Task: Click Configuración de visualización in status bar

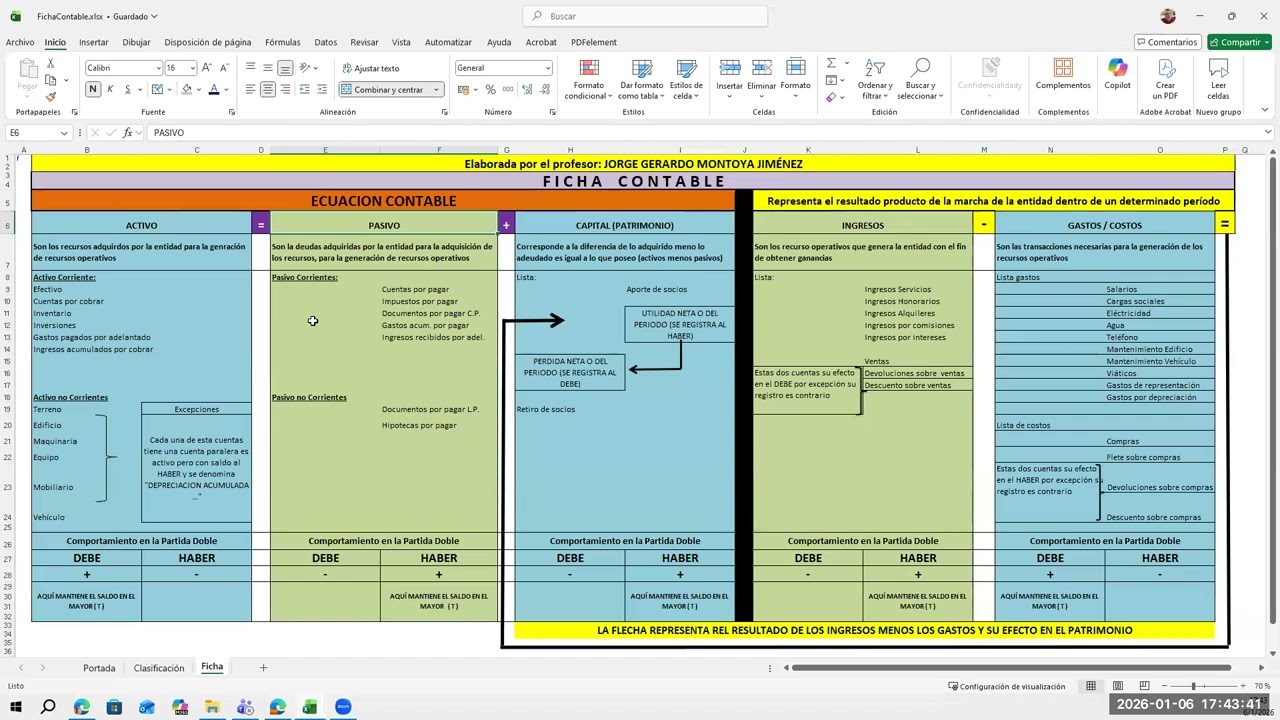Action: point(1006,686)
